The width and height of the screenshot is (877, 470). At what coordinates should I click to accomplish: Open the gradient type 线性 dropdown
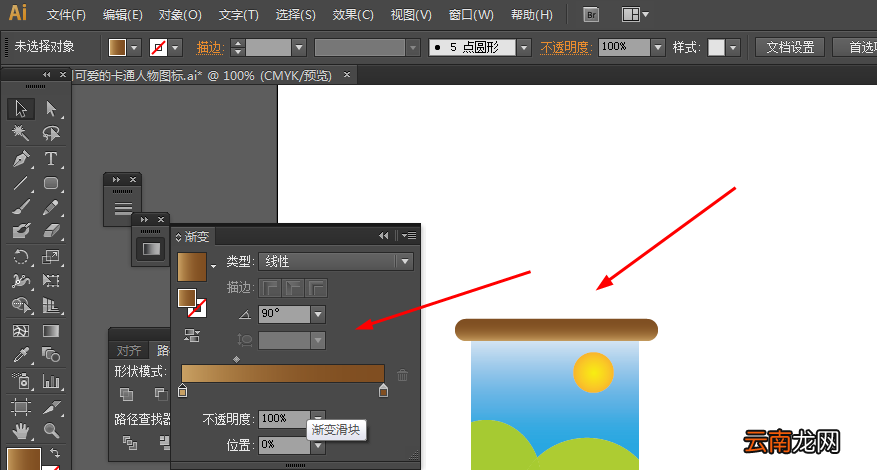coord(405,261)
